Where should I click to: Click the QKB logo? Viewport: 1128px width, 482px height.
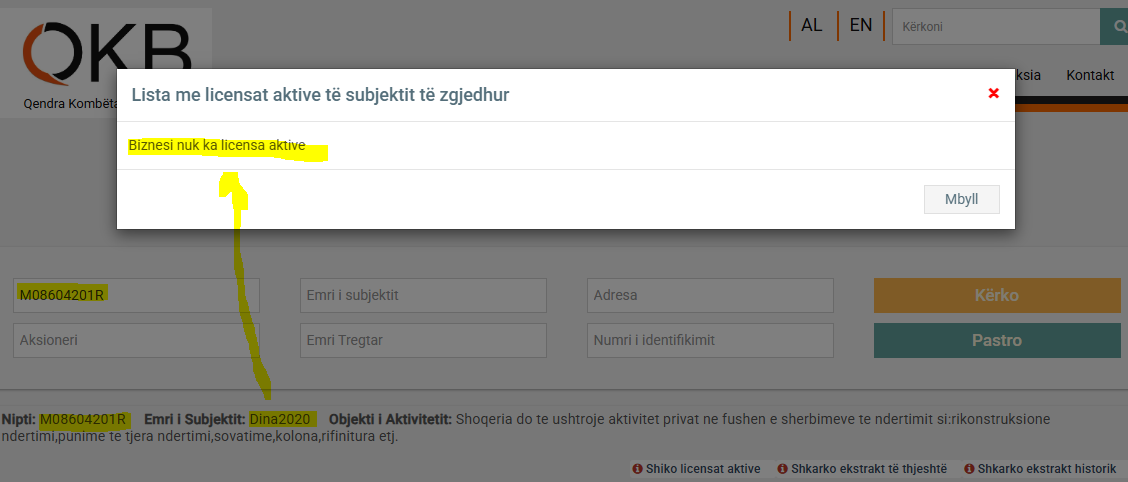pyautogui.click(x=107, y=57)
